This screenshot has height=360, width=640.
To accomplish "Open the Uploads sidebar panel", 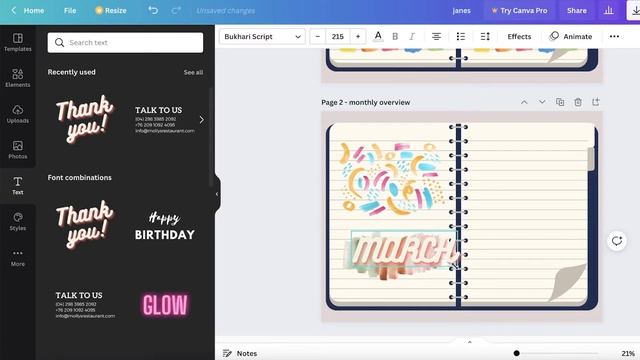I will click(x=18, y=114).
